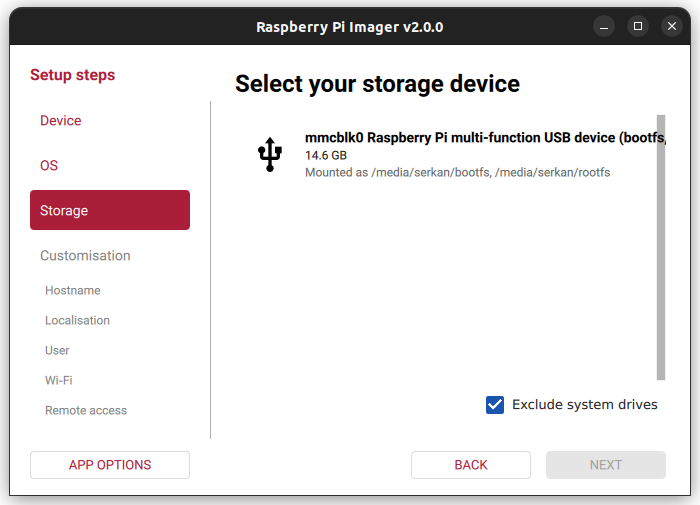The image size is (700, 505).
Task: Click the USB icon for mmcblk0 device
Action: tap(269, 155)
